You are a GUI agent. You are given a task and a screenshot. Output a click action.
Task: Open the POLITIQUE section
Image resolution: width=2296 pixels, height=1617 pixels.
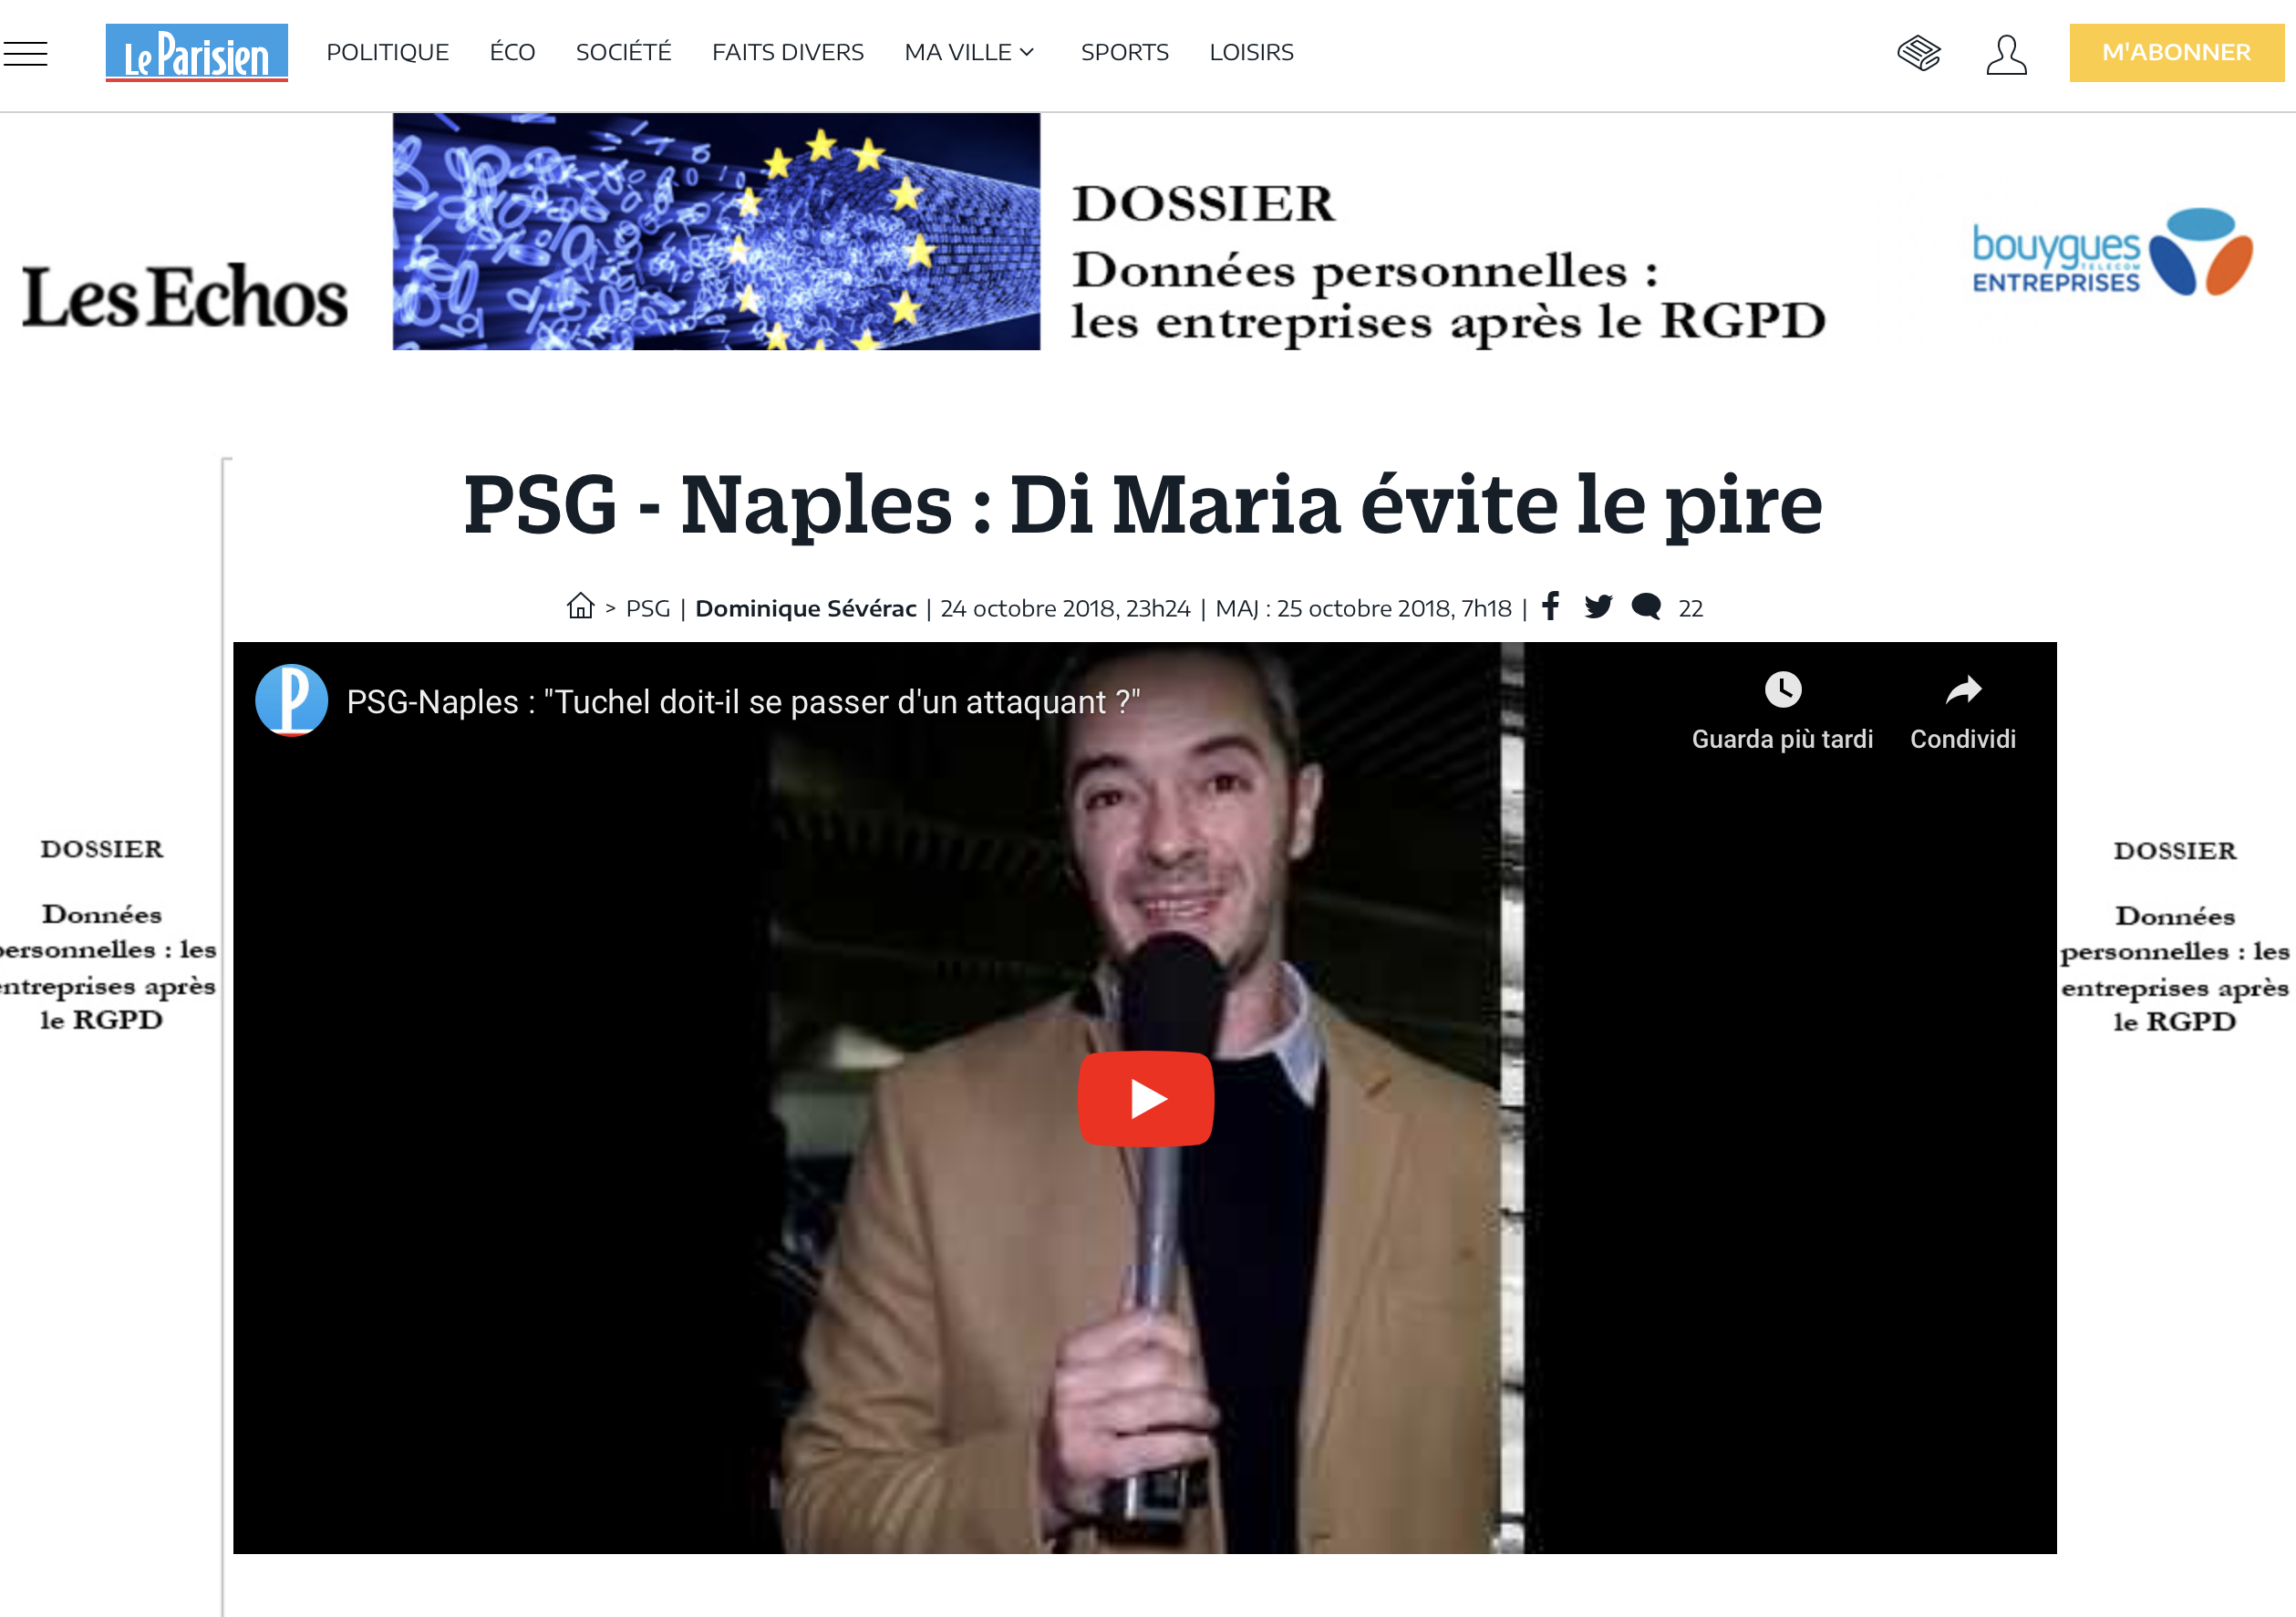click(388, 52)
